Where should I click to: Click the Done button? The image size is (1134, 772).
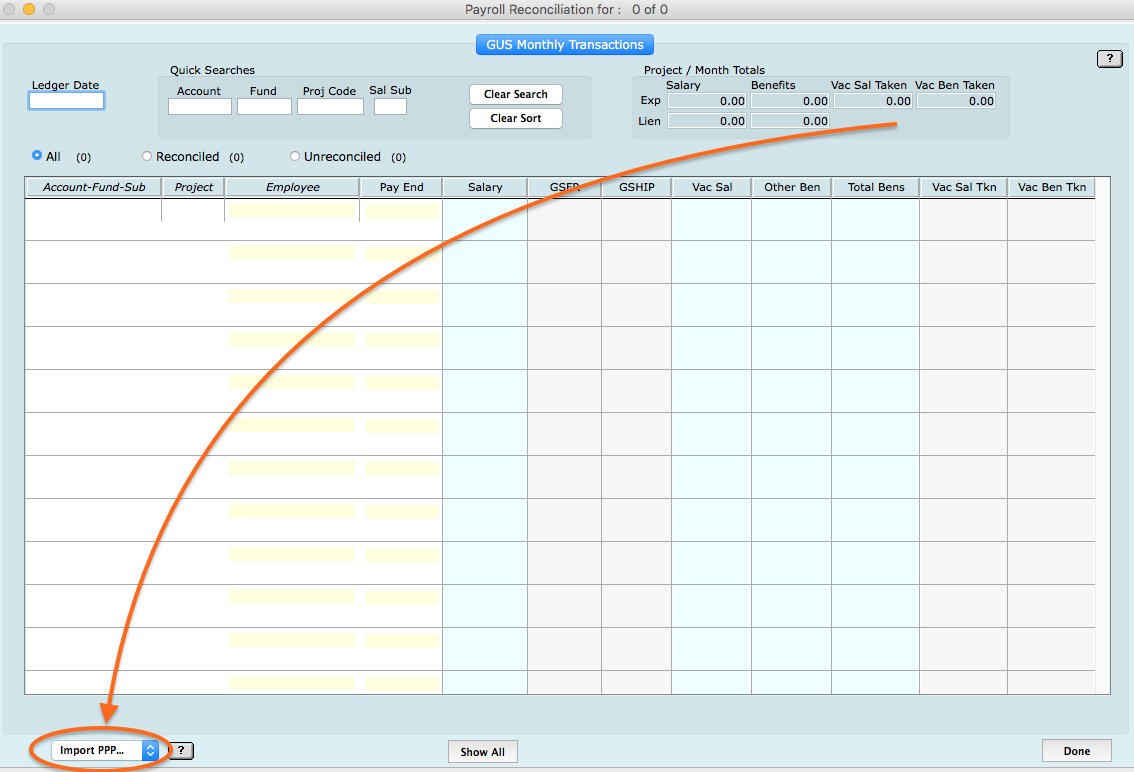point(1076,751)
